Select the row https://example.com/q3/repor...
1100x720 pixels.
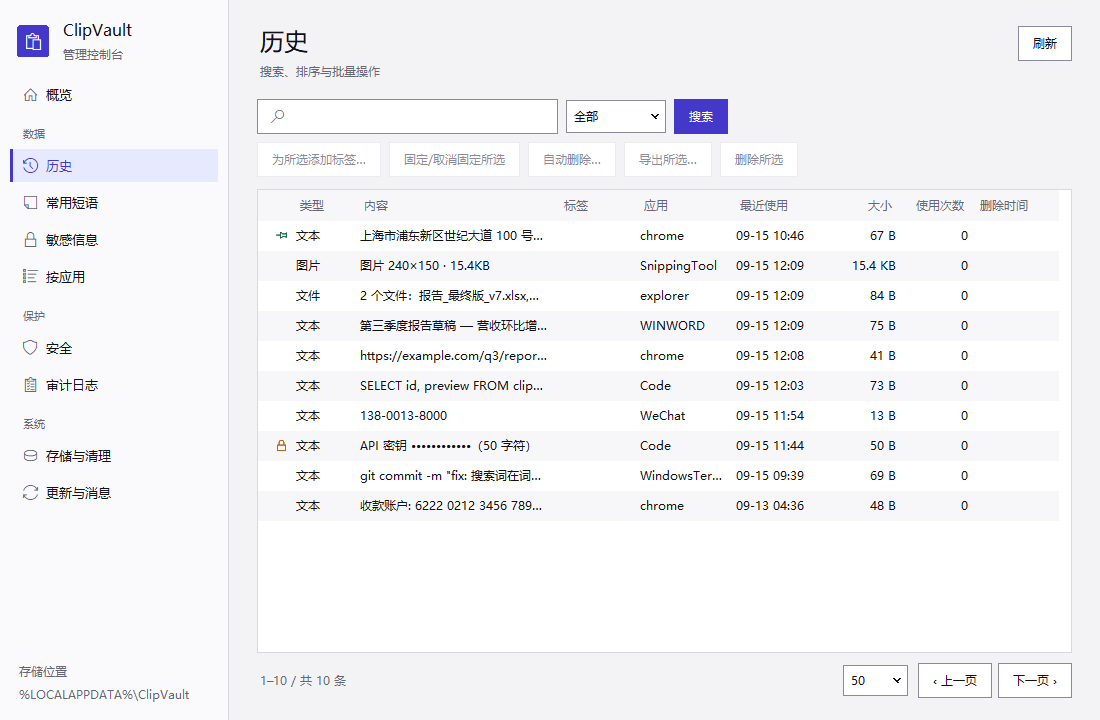coord(658,356)
